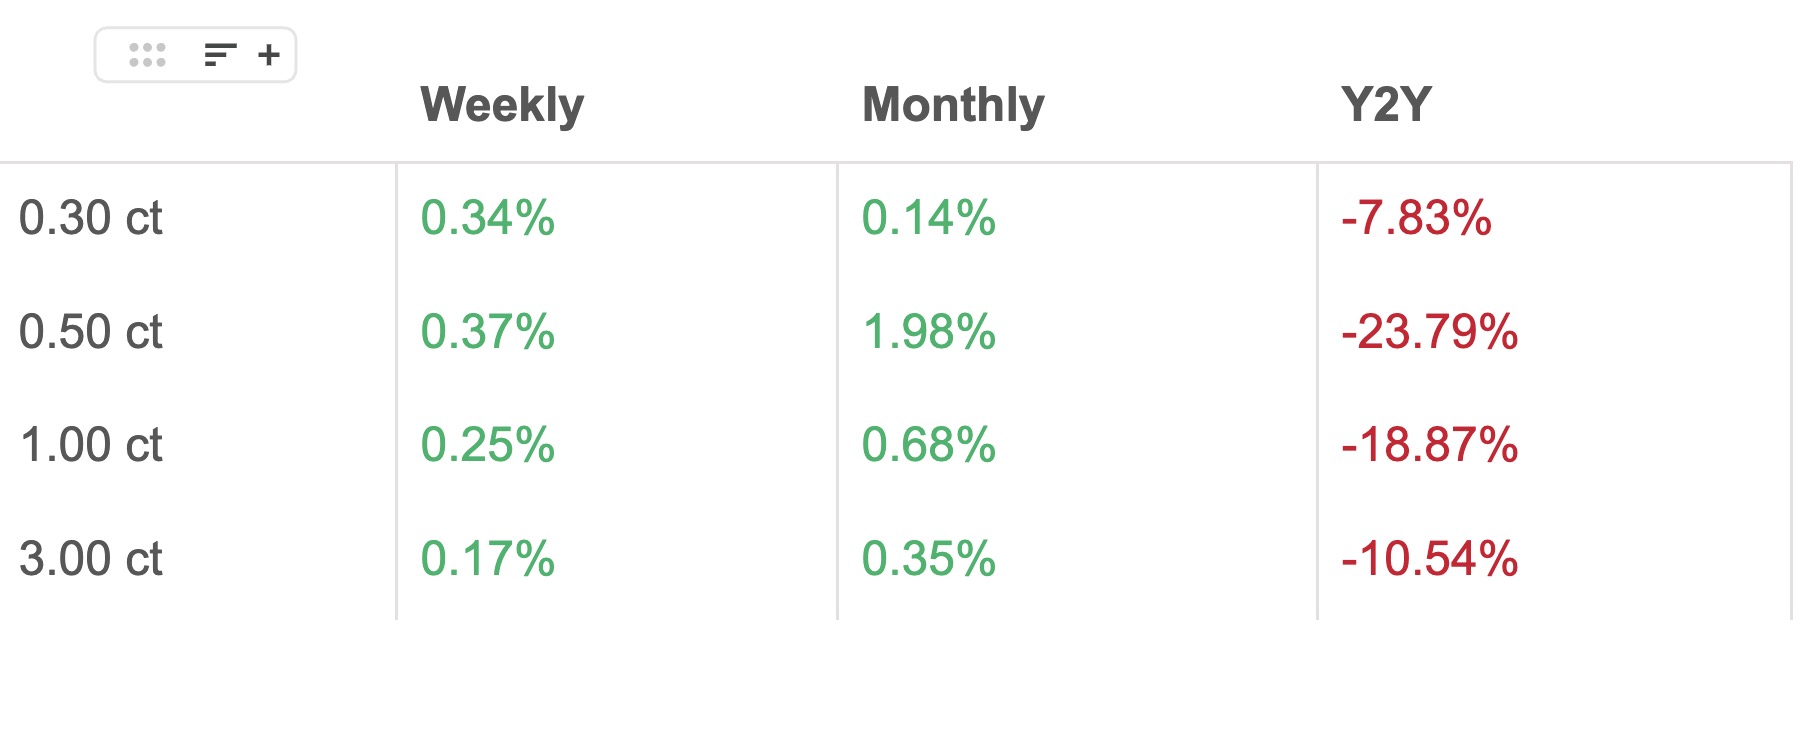Select monthly value 0.14%
1820x738 pixels.
[929, 218]
